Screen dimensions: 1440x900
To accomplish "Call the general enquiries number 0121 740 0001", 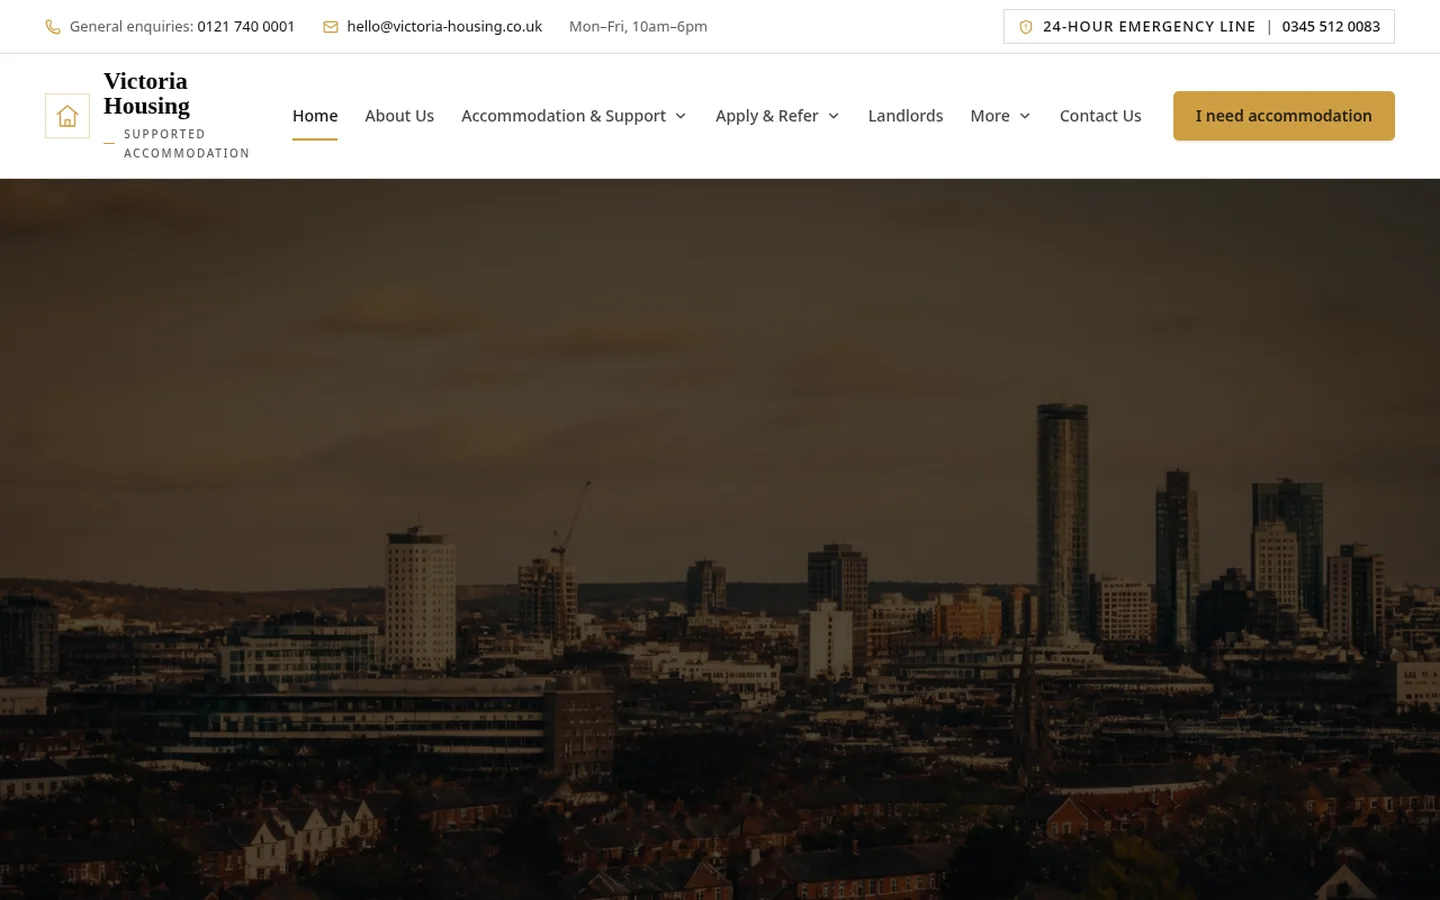I will click(x=246, y=27).
